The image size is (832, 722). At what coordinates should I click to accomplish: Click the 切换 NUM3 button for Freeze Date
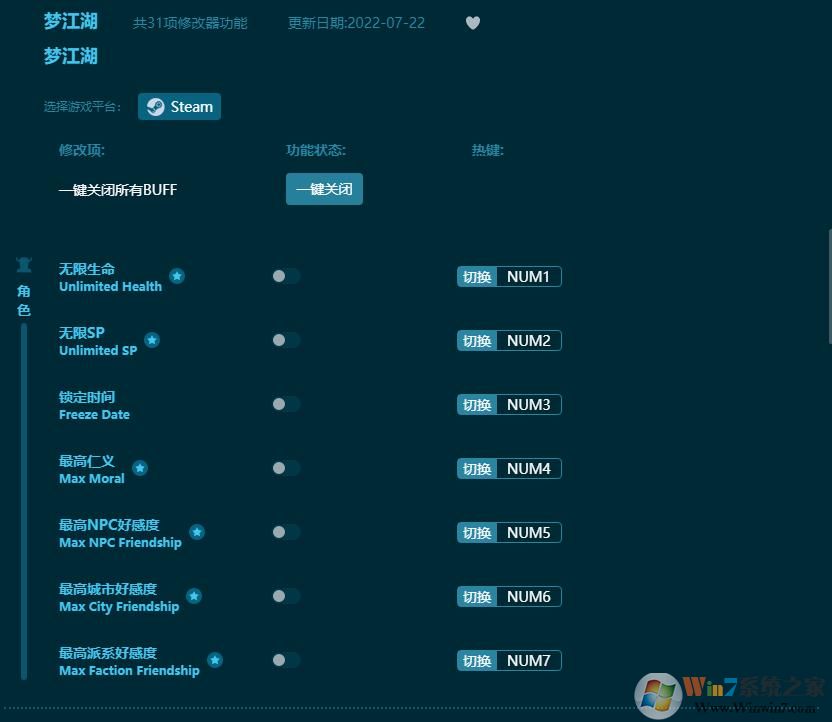[509, 404]
